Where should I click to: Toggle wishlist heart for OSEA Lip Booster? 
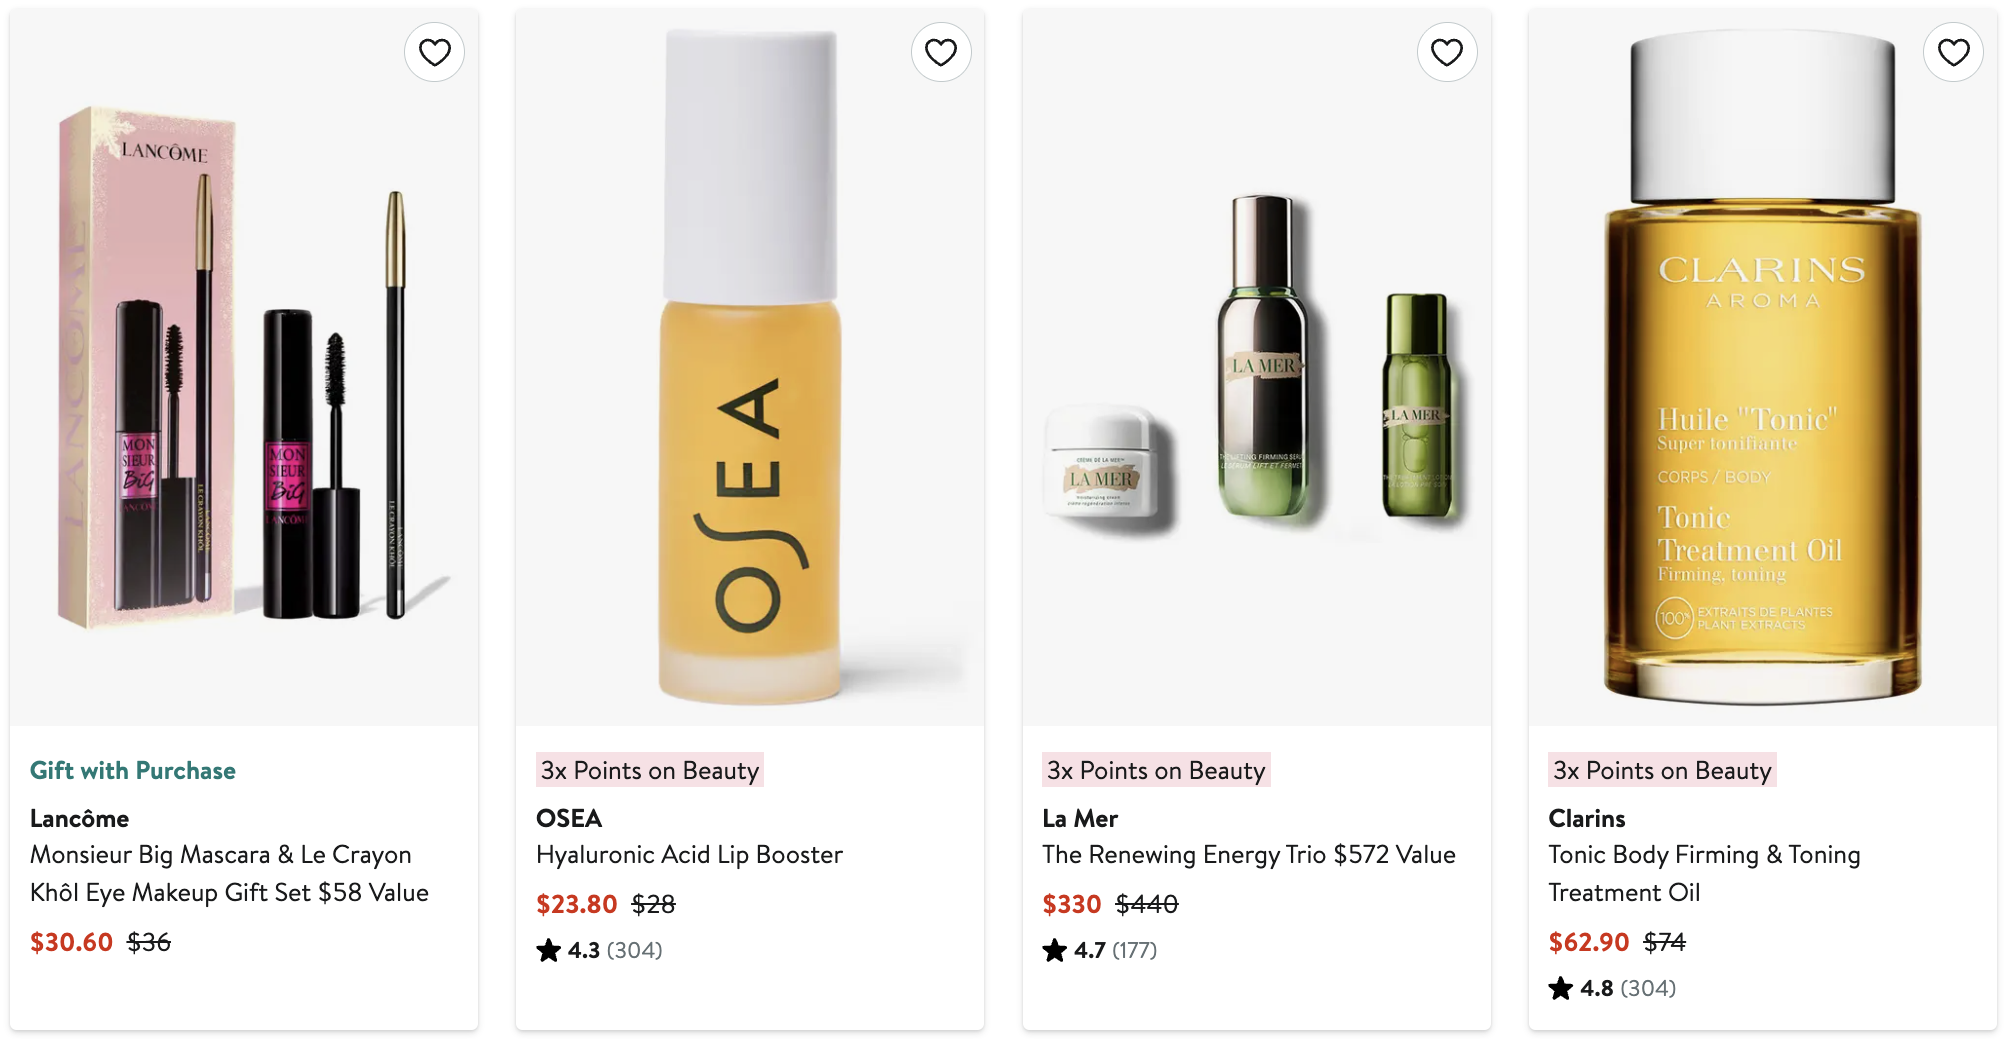940,52
